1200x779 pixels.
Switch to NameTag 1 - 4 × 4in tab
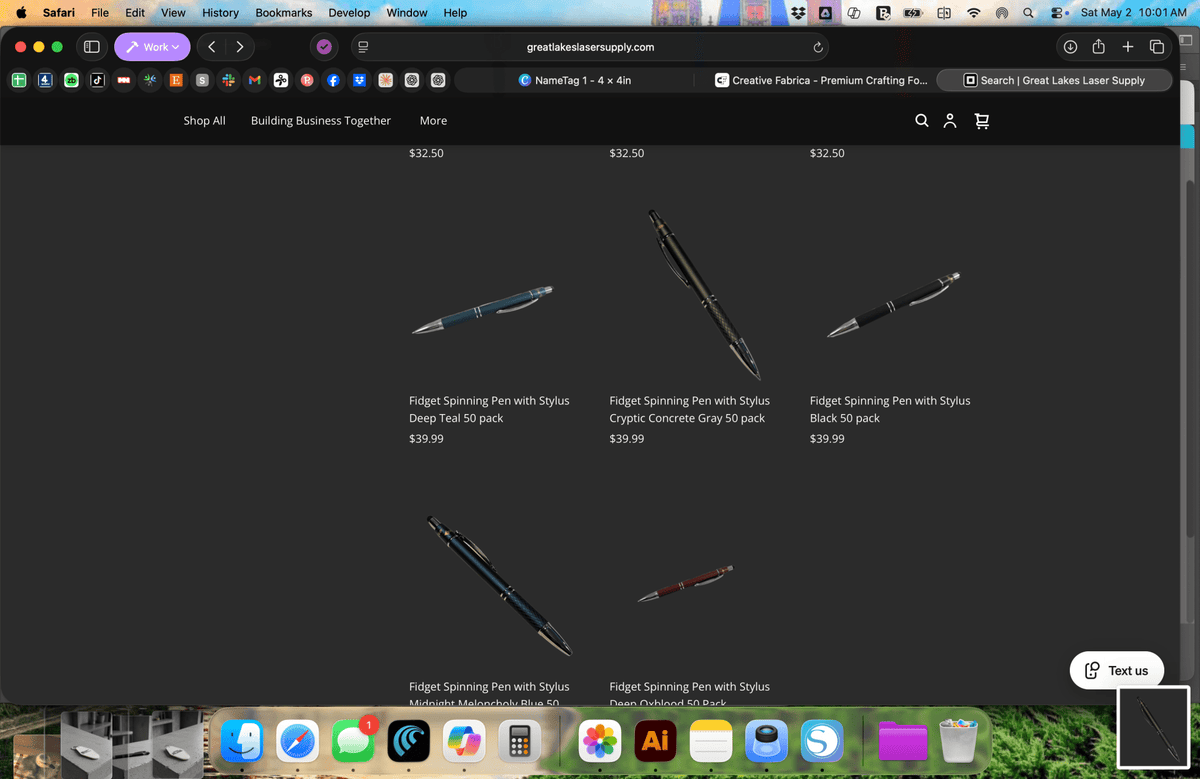pos(576,80)
